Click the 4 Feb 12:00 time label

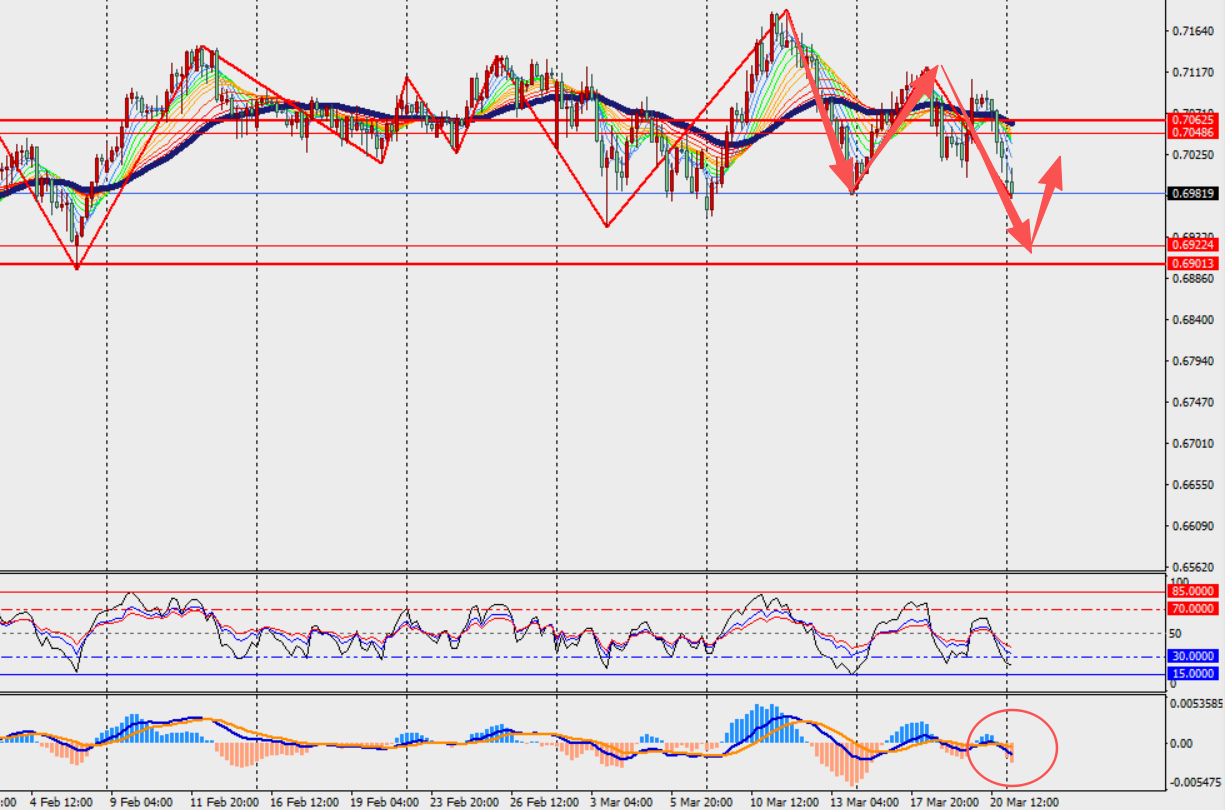pos(61,802)
